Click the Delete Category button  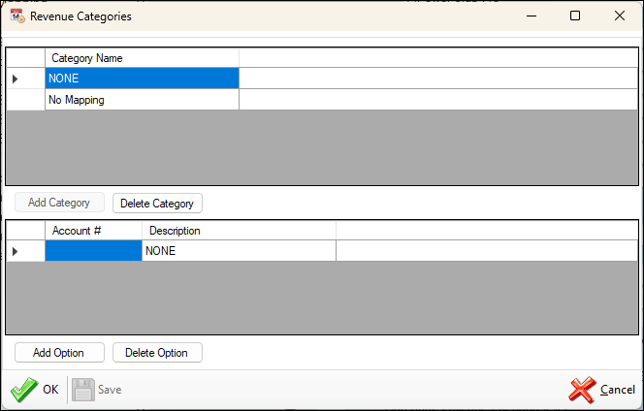[x=157, y=203]
